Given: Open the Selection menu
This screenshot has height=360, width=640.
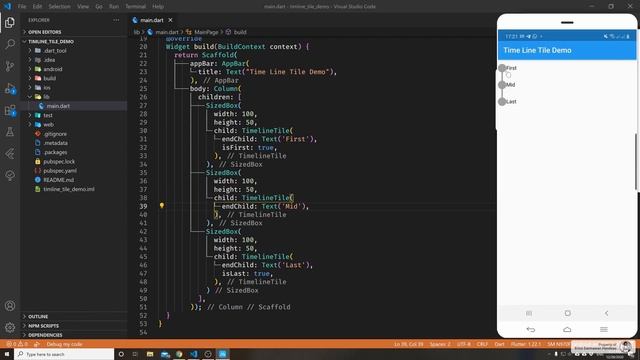Looking at the screenshot, I should pos(60,7).
